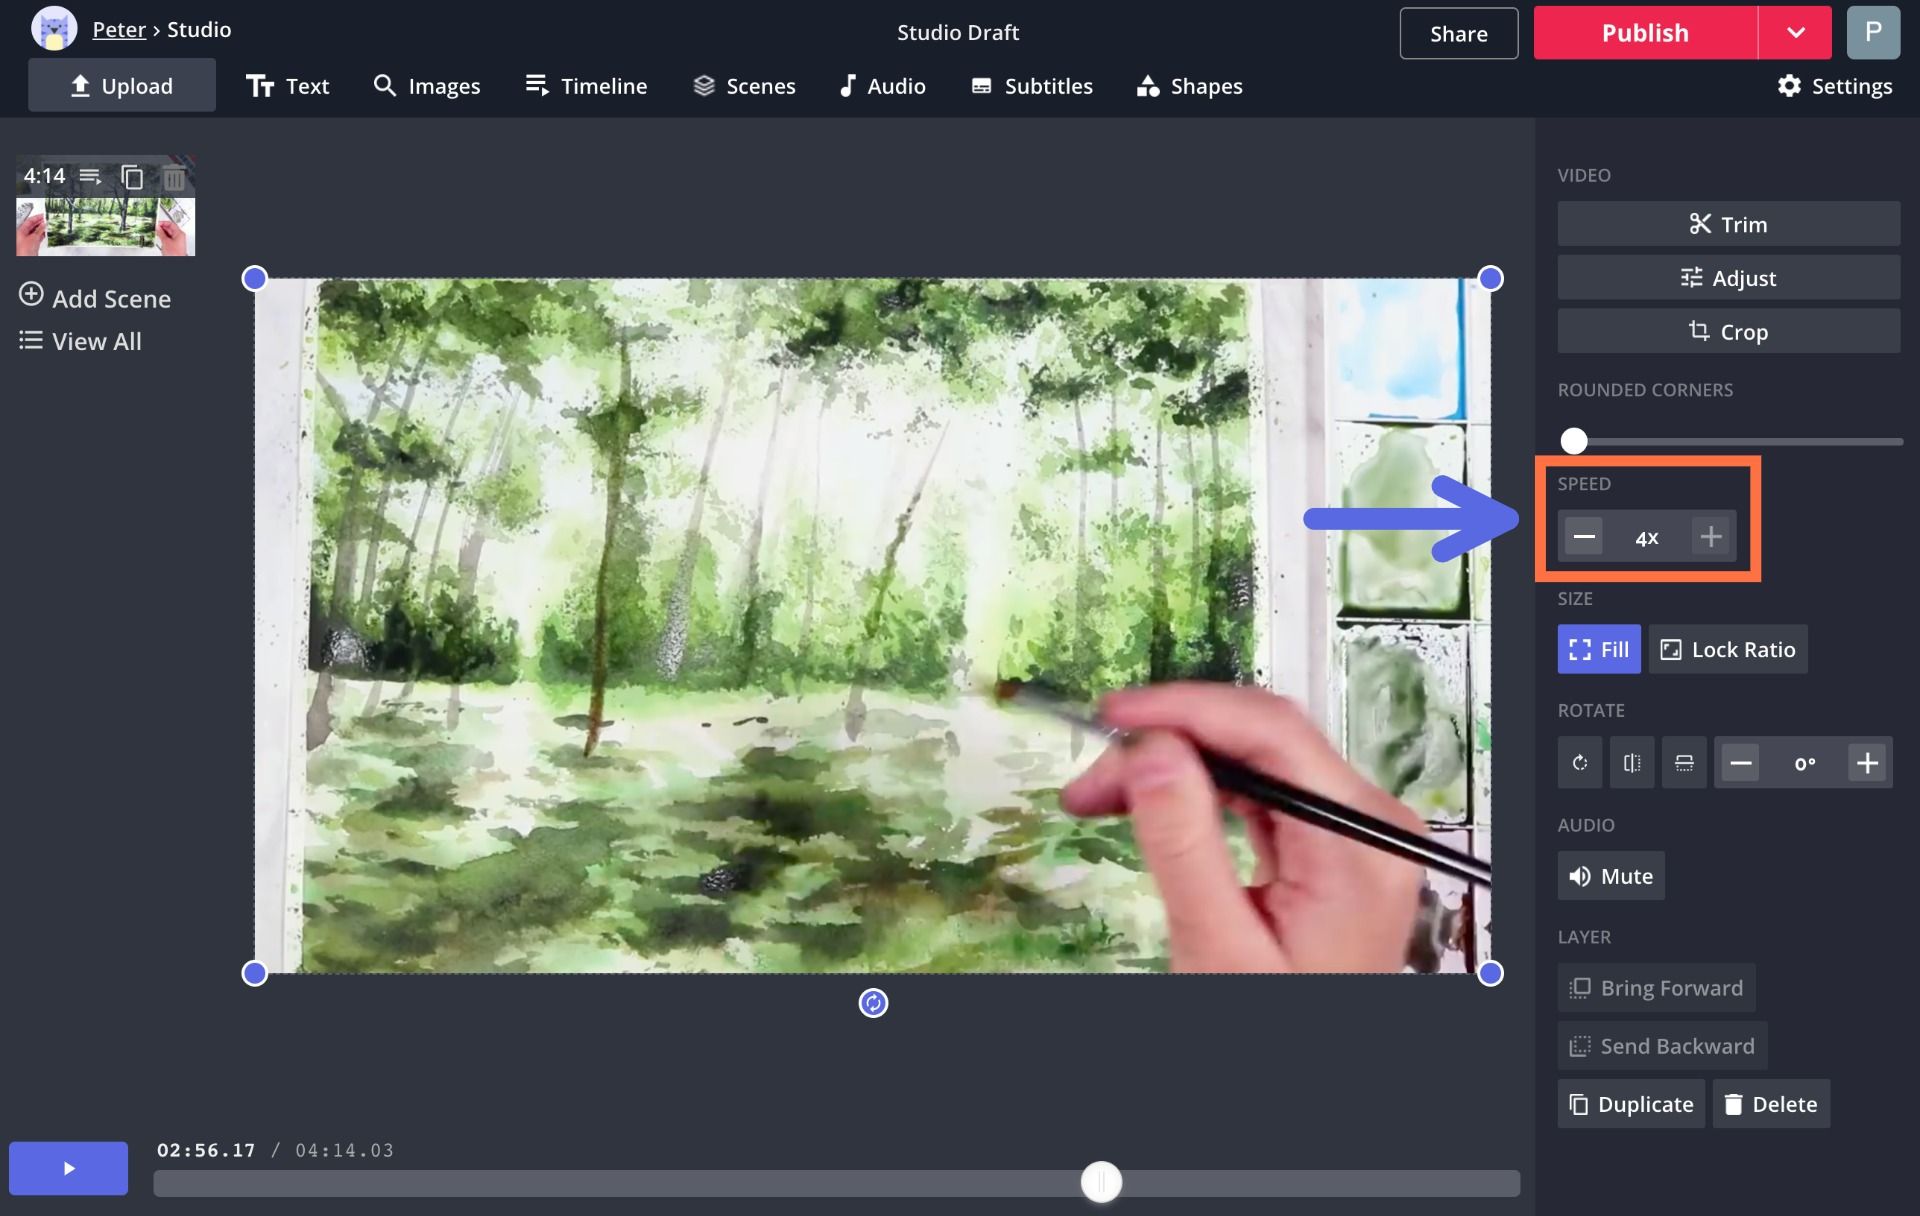Viewport: 1920px width, 1216px height.
Task: Mute the video audio
Action: coord(1610,876)
